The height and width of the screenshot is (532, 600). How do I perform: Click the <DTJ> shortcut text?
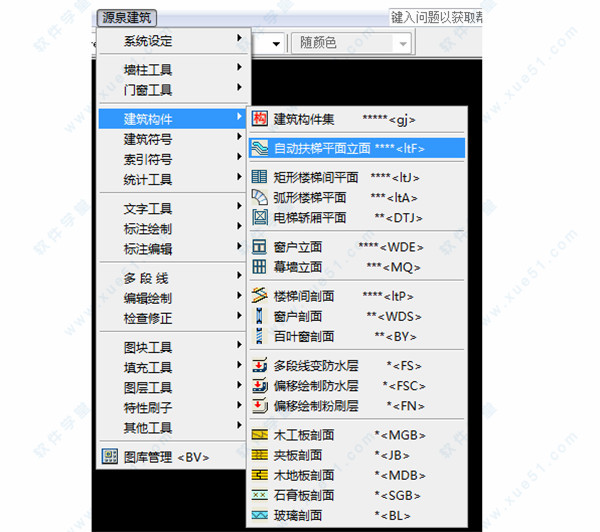click(x=404, y=218)
